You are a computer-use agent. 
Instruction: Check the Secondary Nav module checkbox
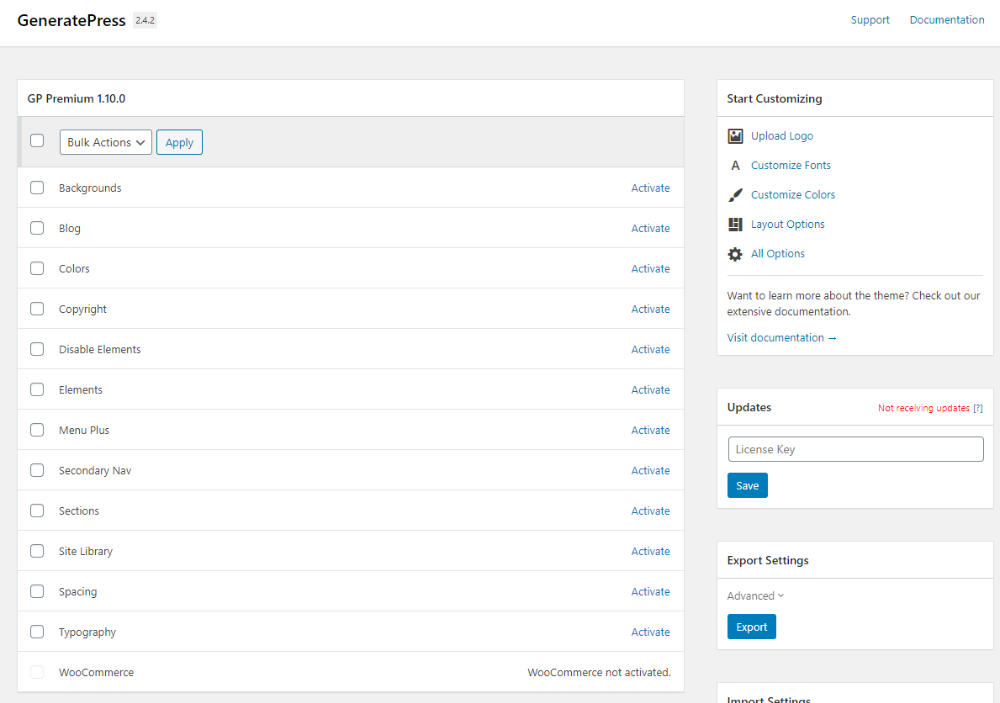(x=37, y=470)
